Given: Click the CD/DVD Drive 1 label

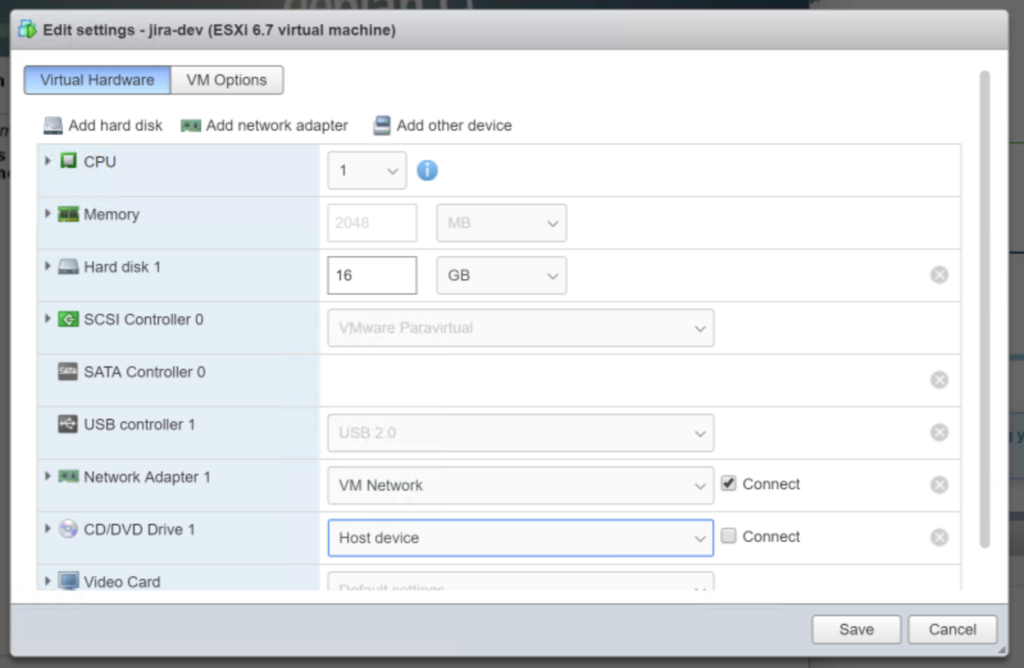Looking at the screenshot, I should 139,530.
